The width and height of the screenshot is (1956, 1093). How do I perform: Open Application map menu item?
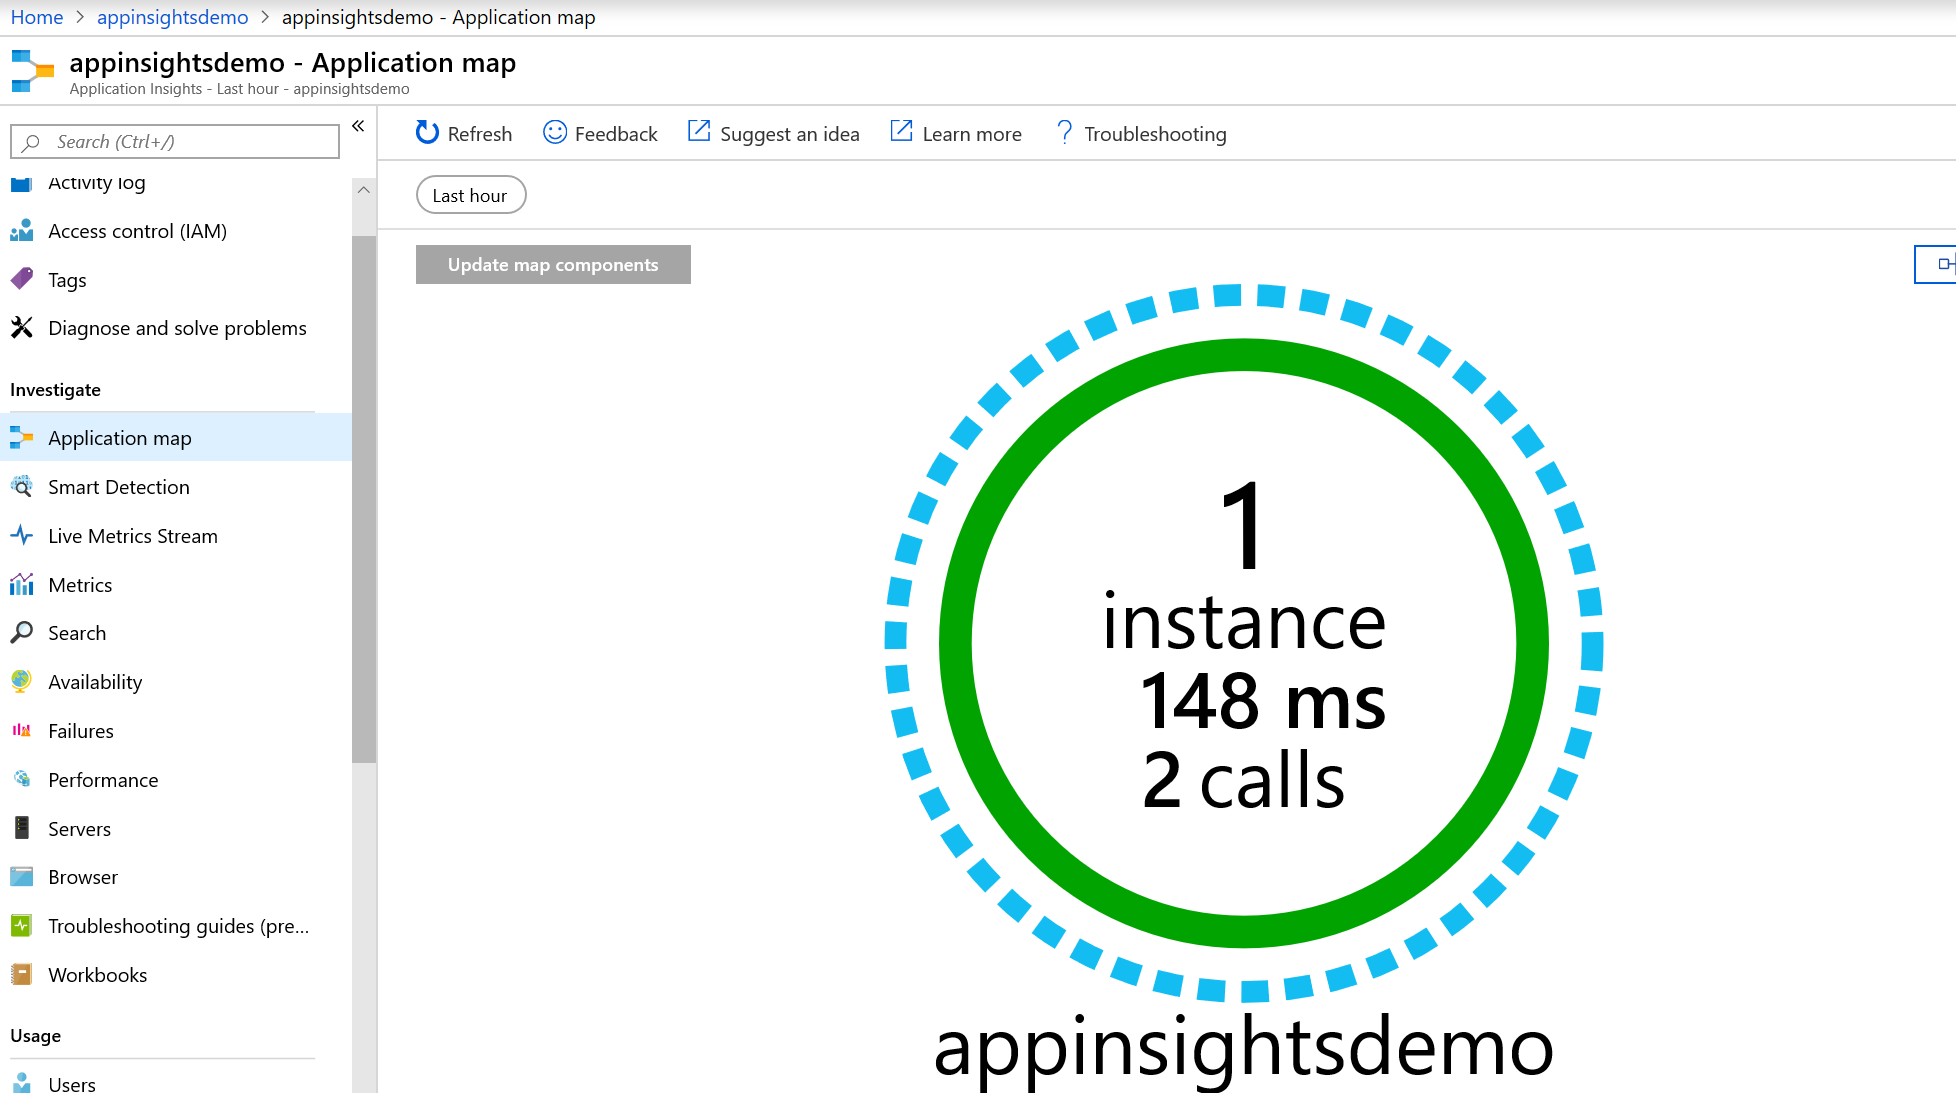tap(176, 438)
